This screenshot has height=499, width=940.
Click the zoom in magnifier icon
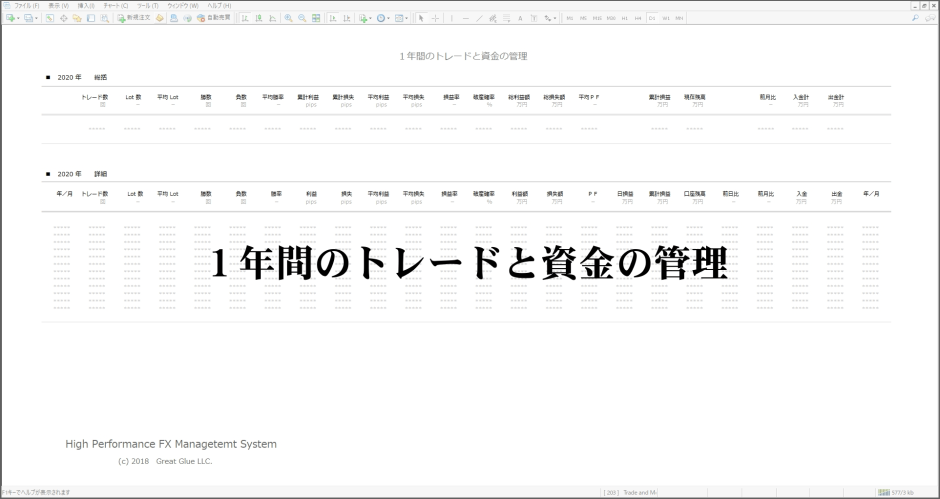tap(288, 18)
